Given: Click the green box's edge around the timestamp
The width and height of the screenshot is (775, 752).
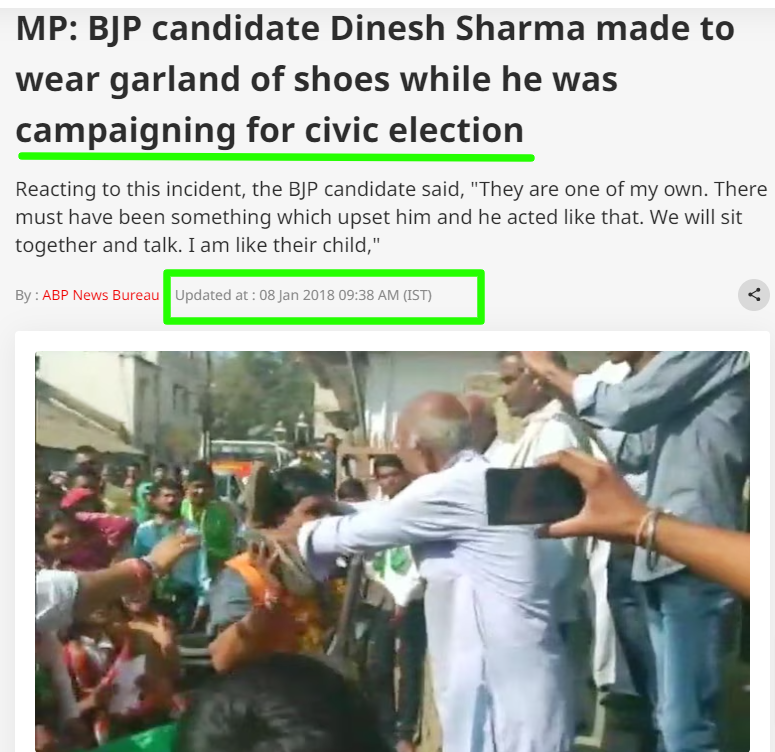Looking at the screenshot, I should pos(324,272).
